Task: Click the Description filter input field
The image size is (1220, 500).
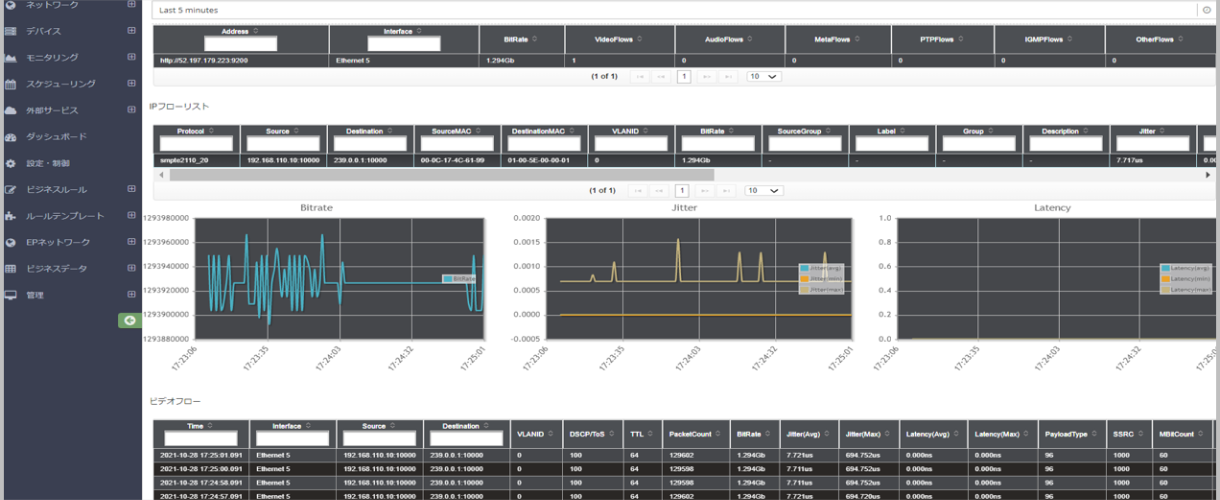Action: [1065, 144]
